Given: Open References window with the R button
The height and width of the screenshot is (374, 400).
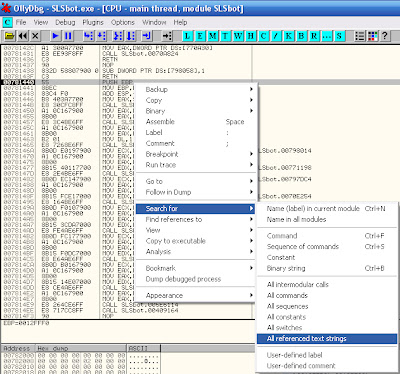Looking at the screenshot, I should click(314, 36).
